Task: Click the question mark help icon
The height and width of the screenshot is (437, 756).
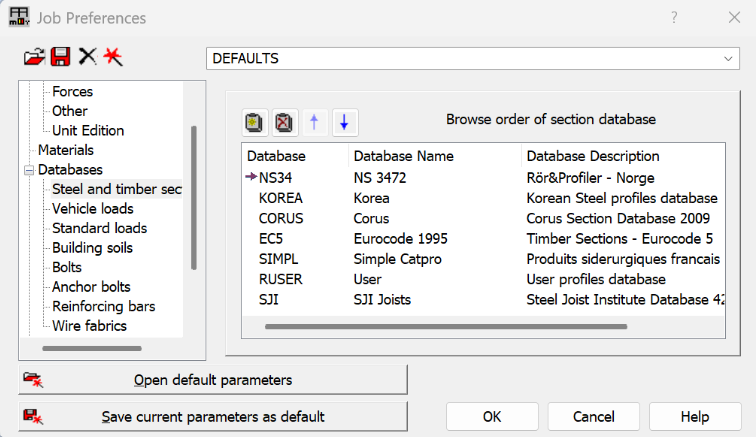Action: tap(674, 18)
